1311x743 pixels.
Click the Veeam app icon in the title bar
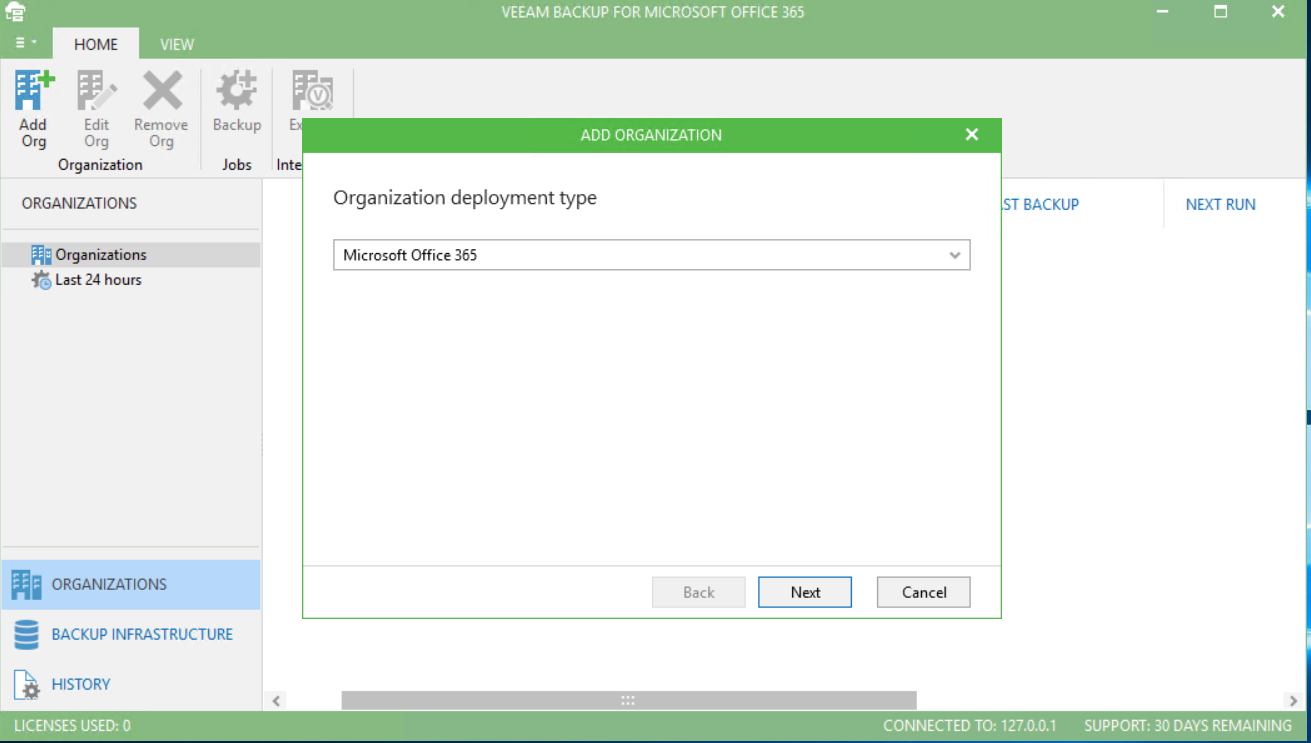pos(15,12)
